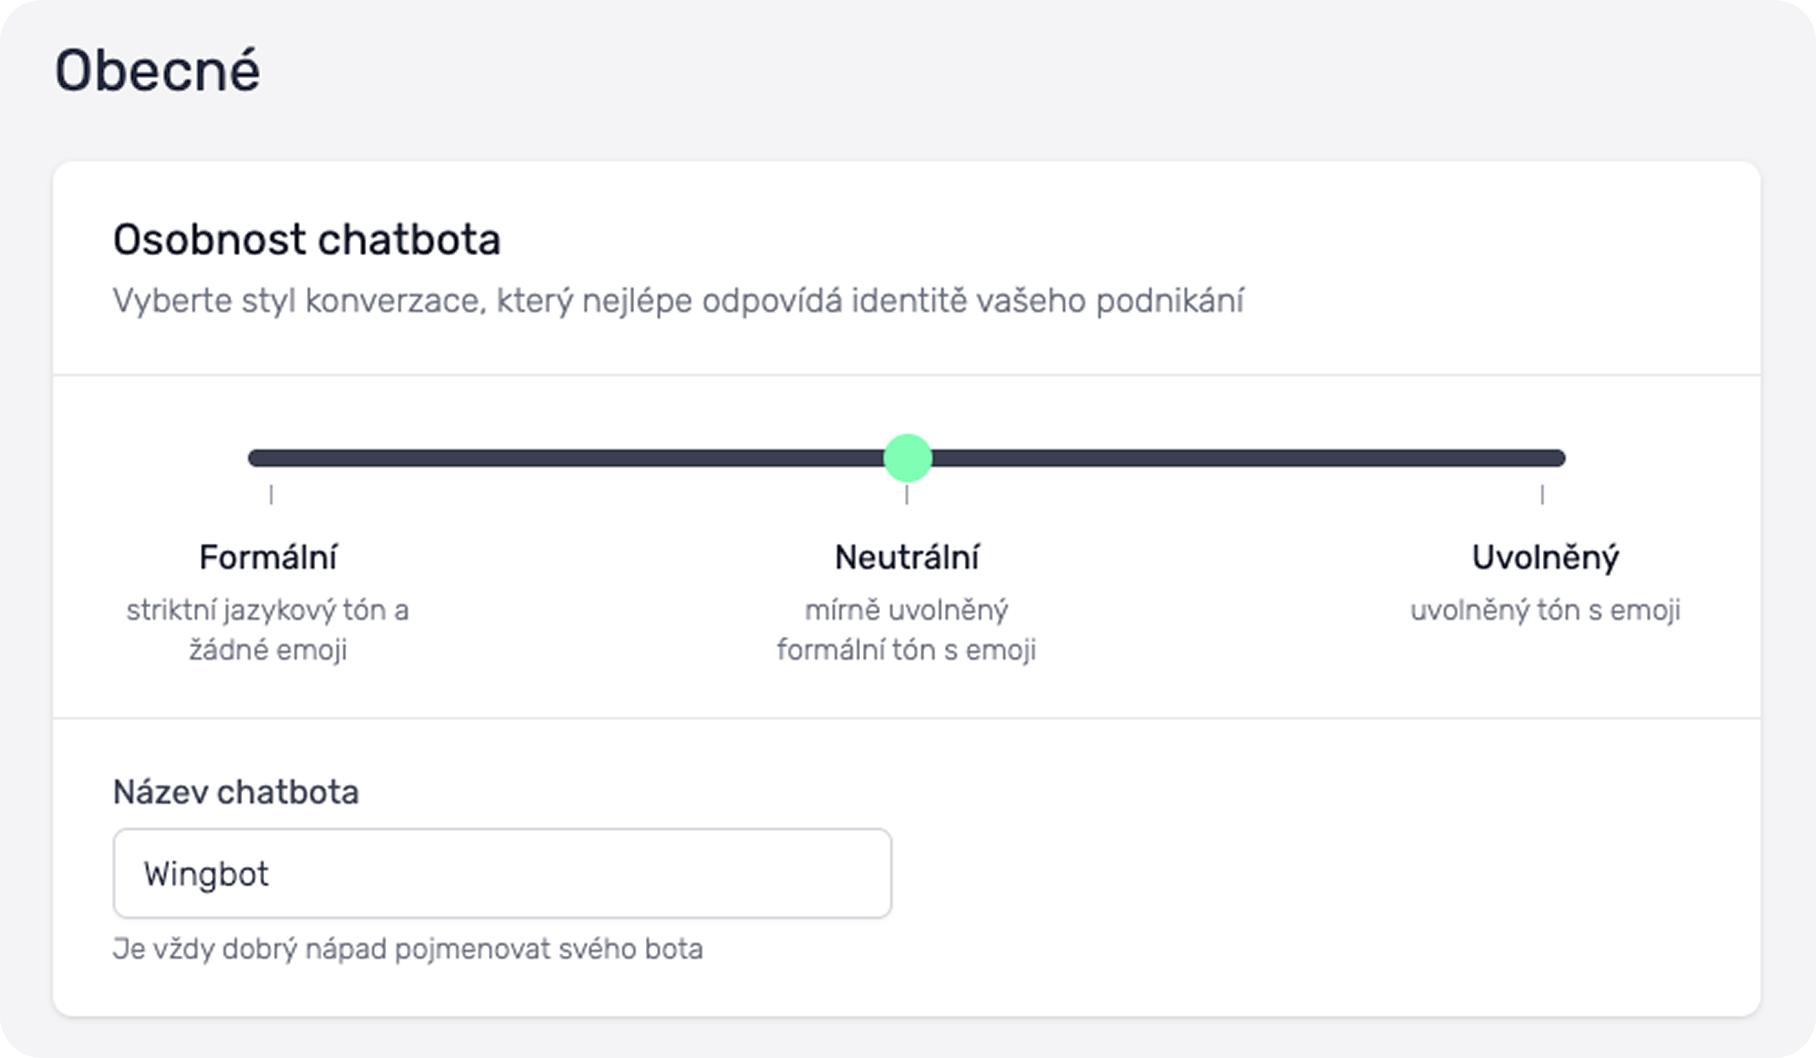Click the 'Vyberte styl konverzace' subtitle text

tap(678, 301)
